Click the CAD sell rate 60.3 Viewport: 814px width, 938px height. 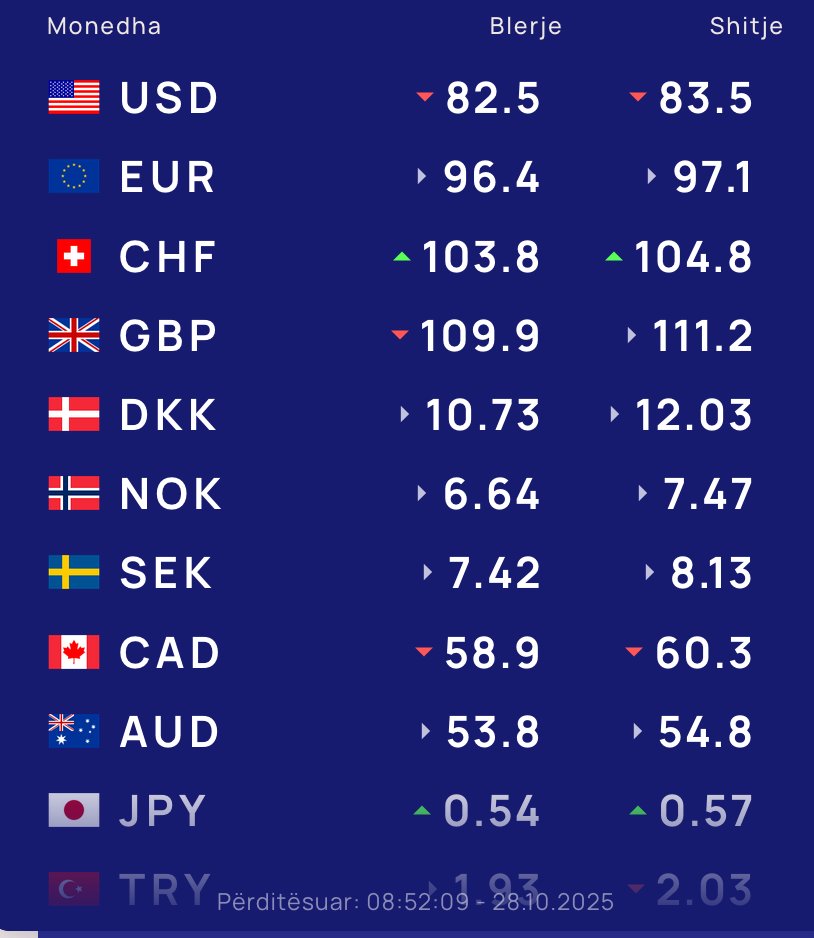pyautogui.click(x=703, y=653)
